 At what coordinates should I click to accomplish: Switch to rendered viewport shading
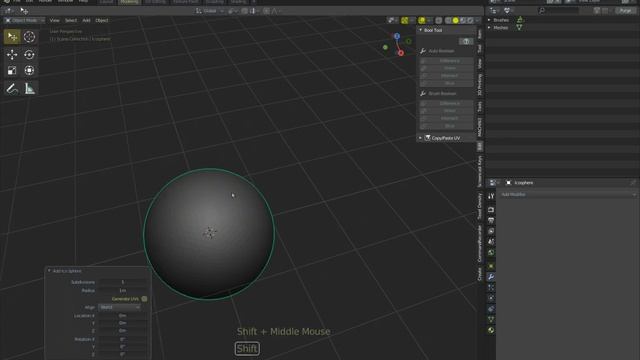[x=470, y=20]
